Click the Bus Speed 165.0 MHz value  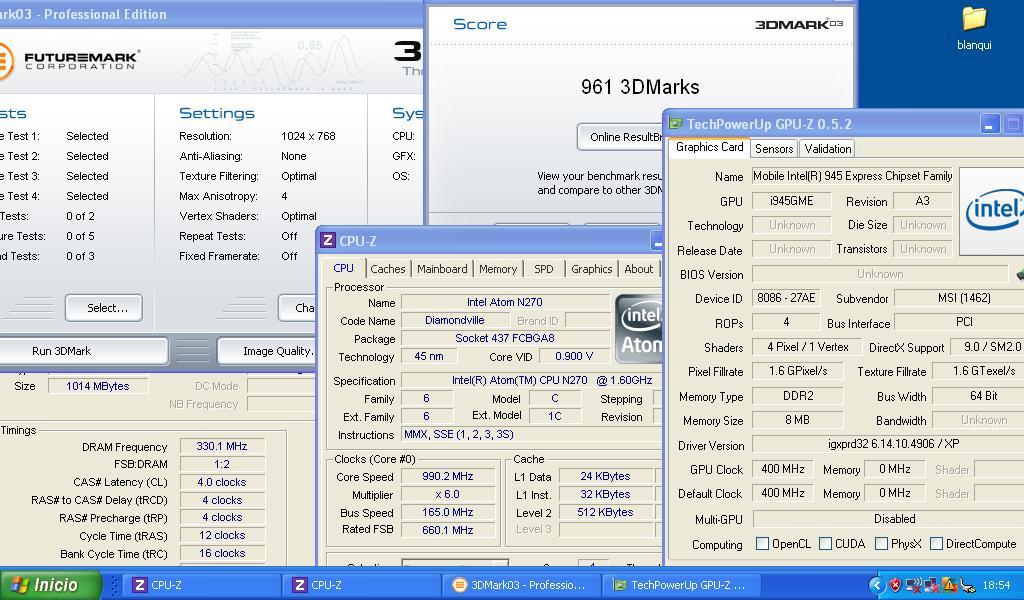tap(447, 513)
